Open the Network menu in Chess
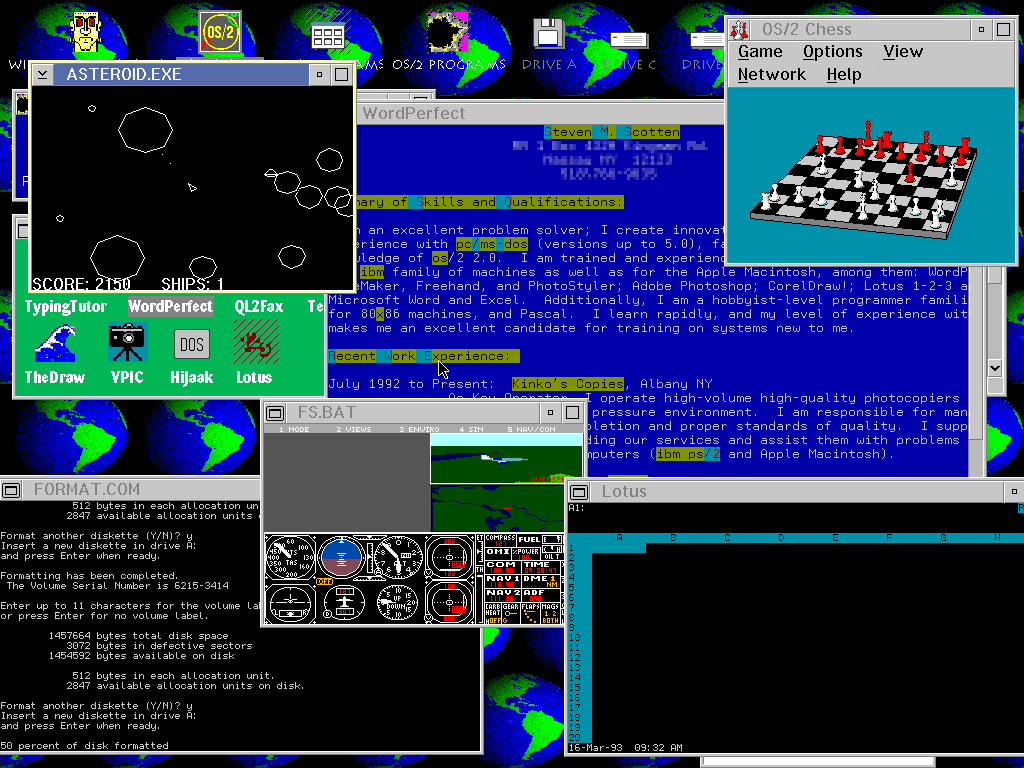 click(x=771, y=75)
